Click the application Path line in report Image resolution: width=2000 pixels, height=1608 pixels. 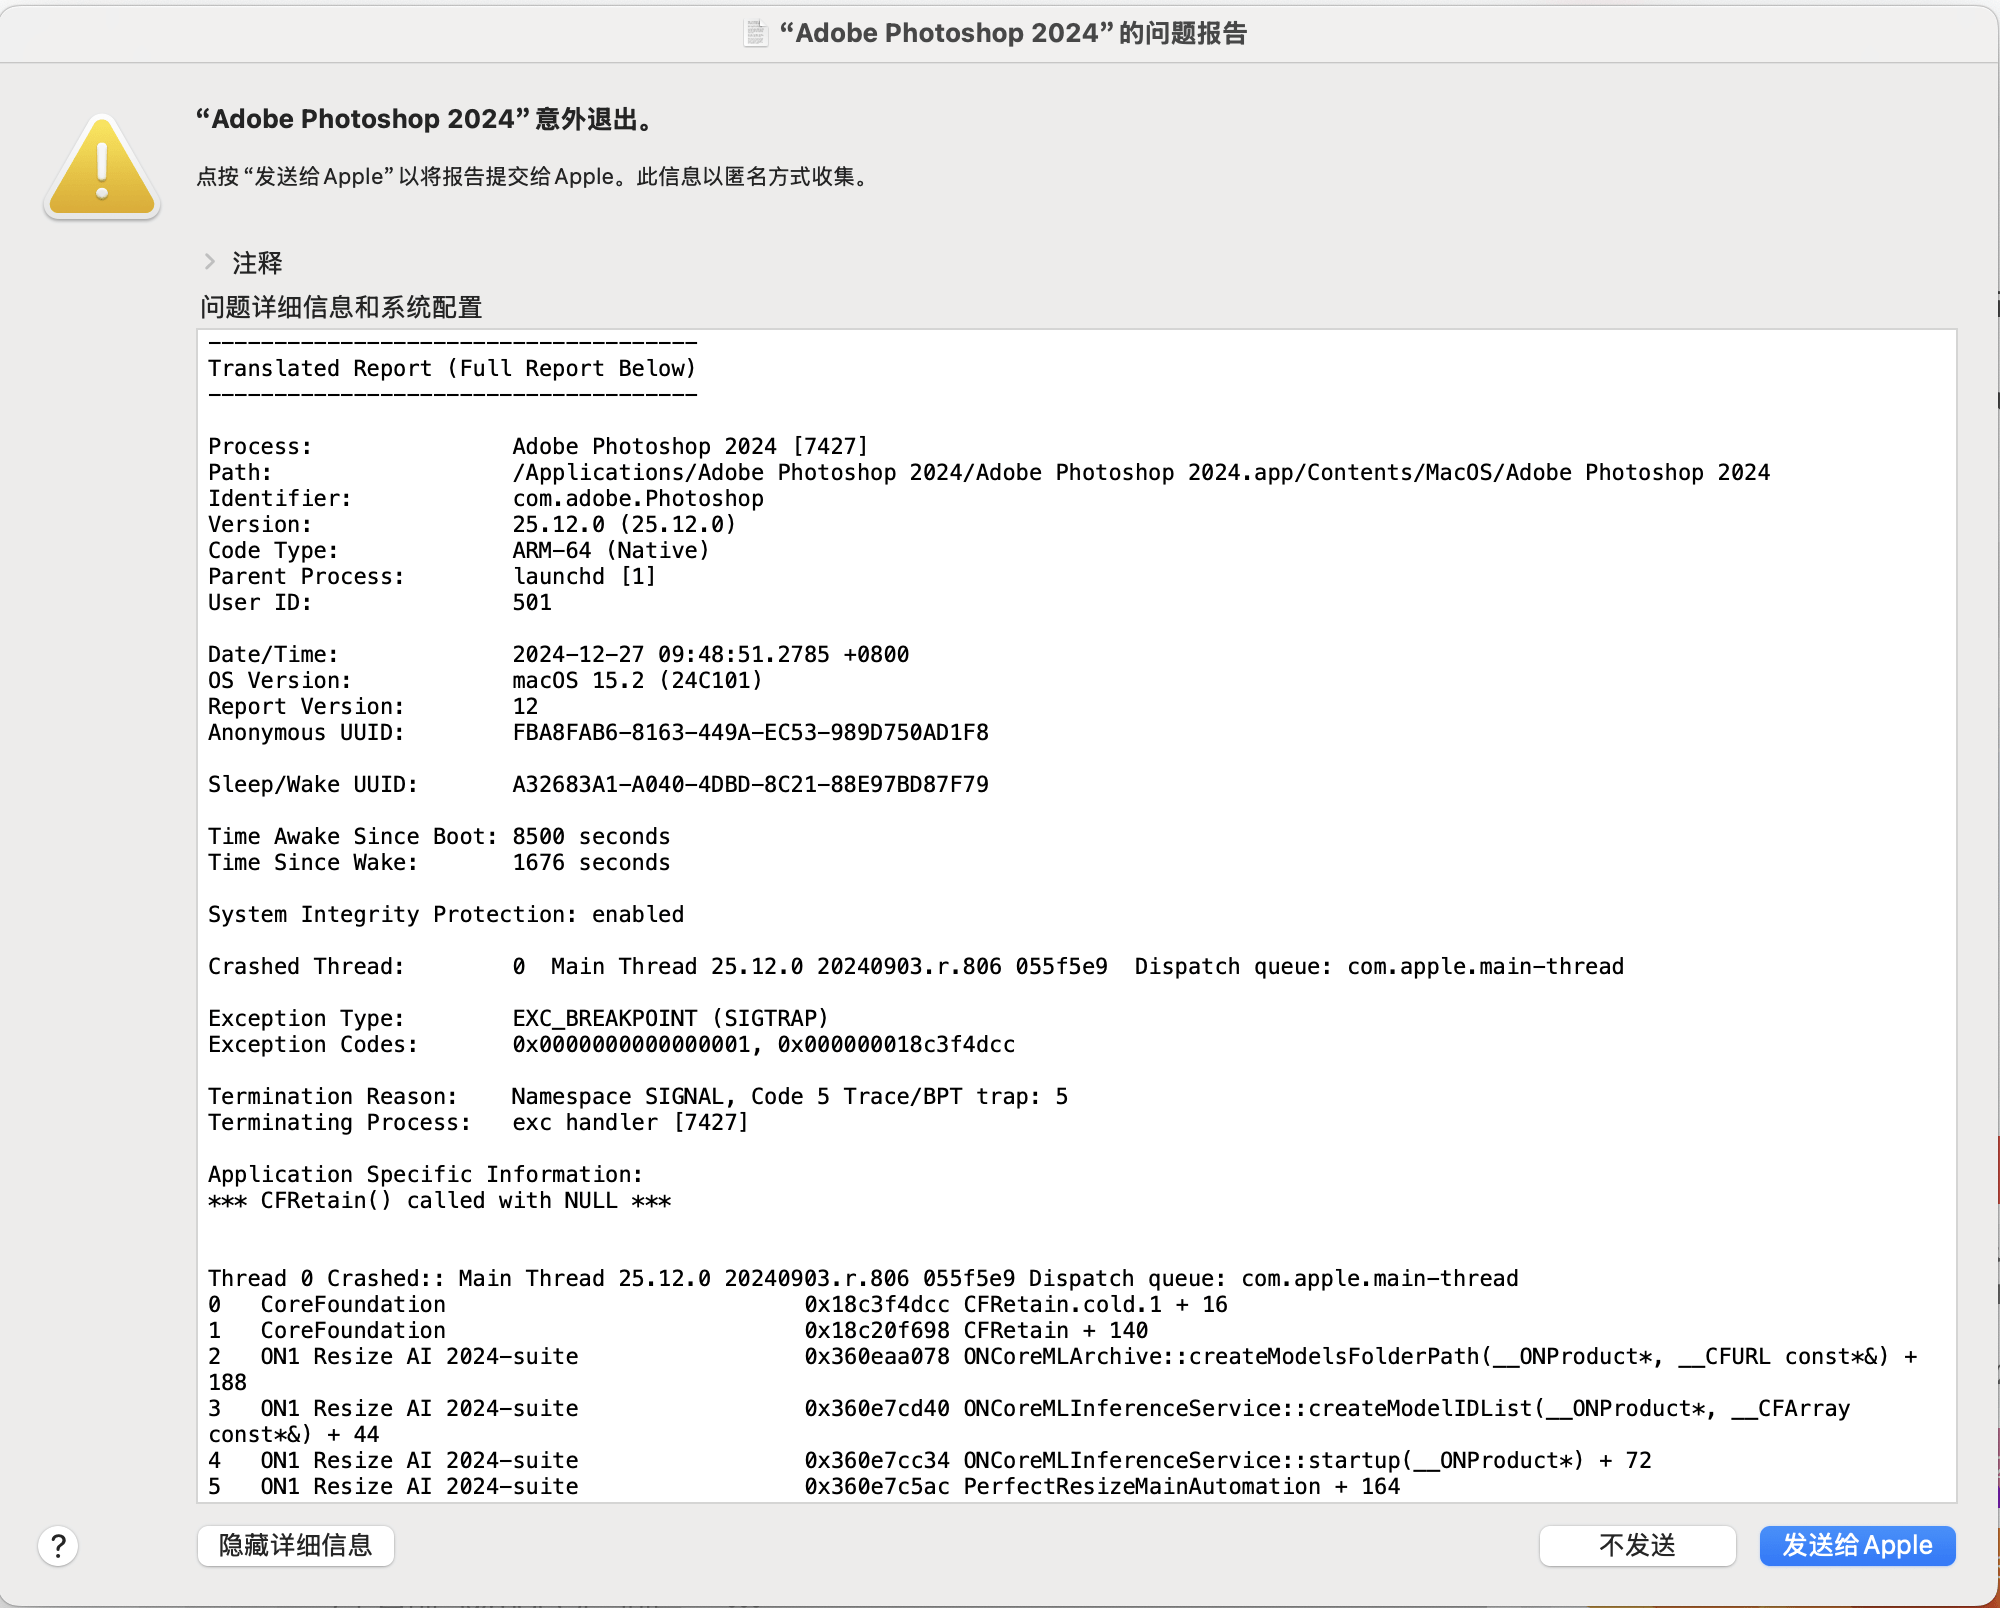tap(1140, 472)
